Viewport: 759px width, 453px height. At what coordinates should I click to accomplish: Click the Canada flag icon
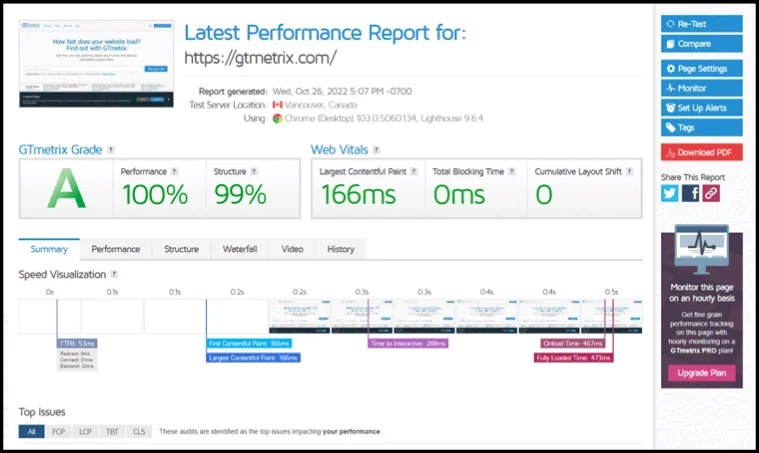tap(277, 105)
